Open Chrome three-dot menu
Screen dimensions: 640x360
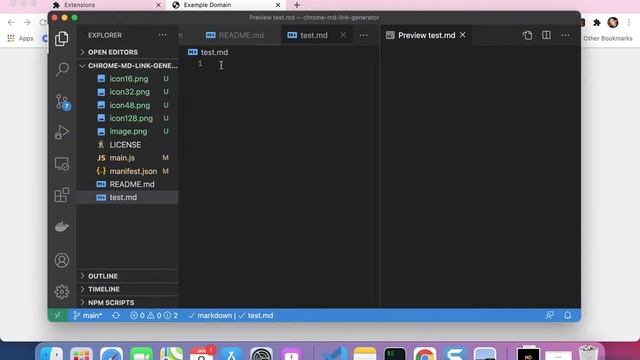point(629,22)
